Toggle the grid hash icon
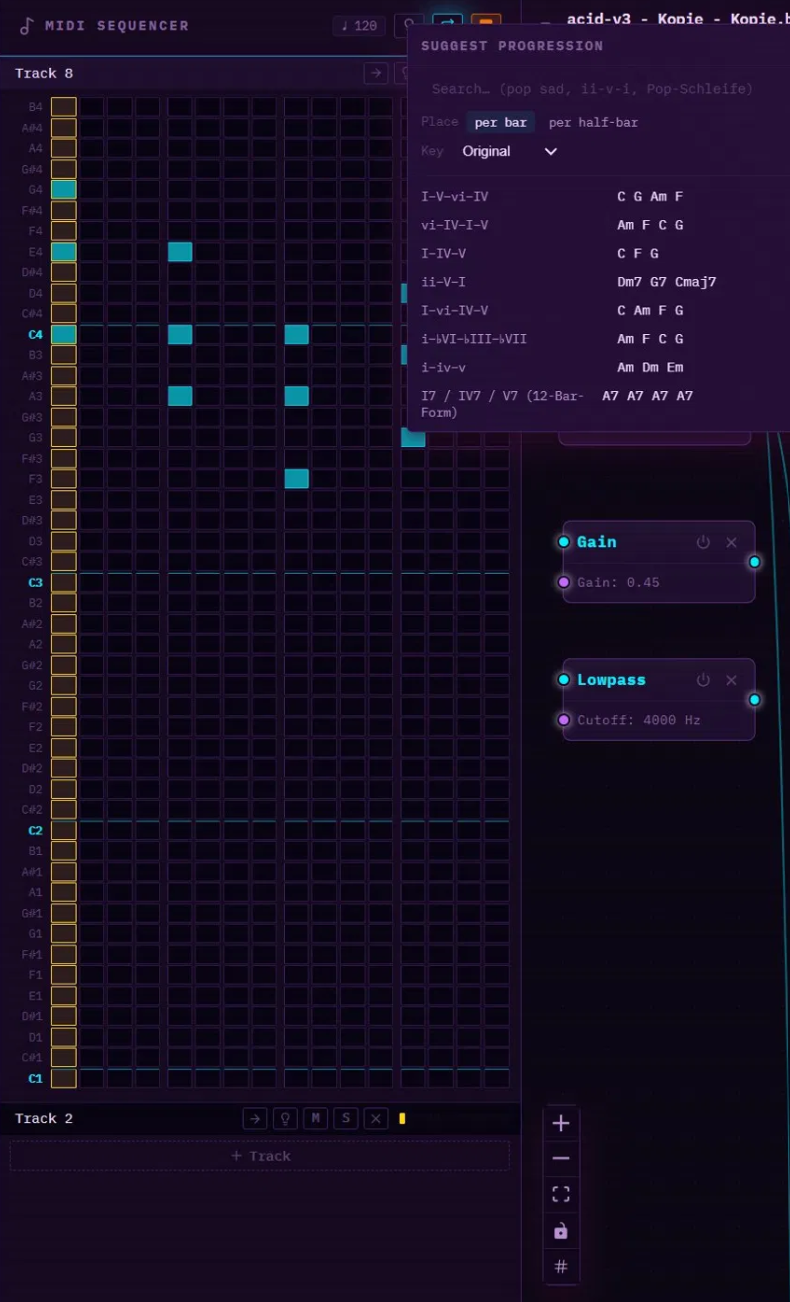The image size is (790, 1302). pyautogui.click(x=561, y=1267)
